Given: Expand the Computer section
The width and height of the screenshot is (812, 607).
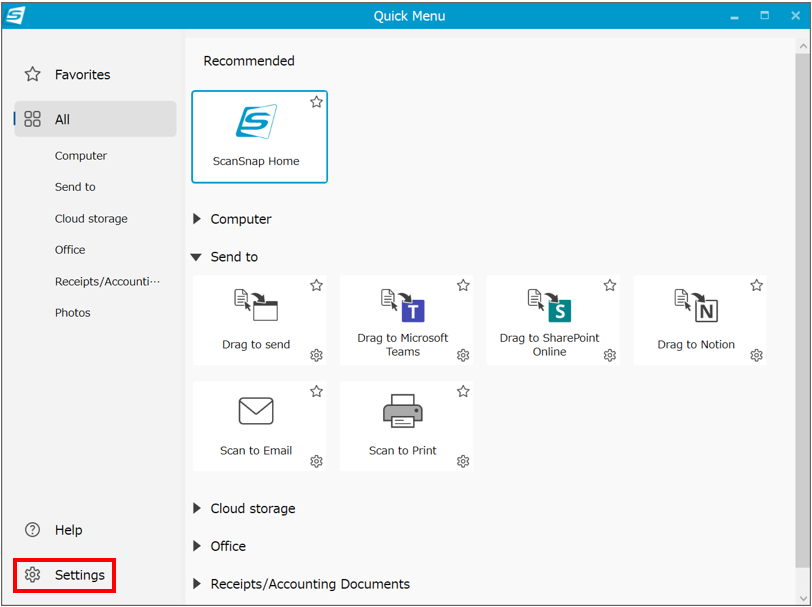Looking at the screenshot, I should click(x=197, y=219).
